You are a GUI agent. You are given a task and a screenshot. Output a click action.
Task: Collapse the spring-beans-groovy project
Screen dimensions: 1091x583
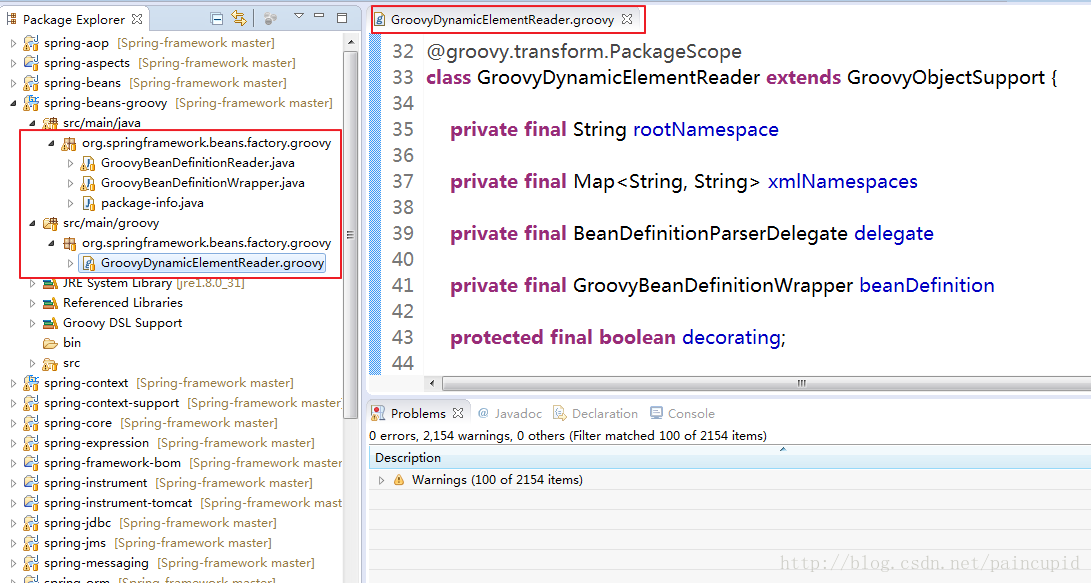(x=13, y=103)
